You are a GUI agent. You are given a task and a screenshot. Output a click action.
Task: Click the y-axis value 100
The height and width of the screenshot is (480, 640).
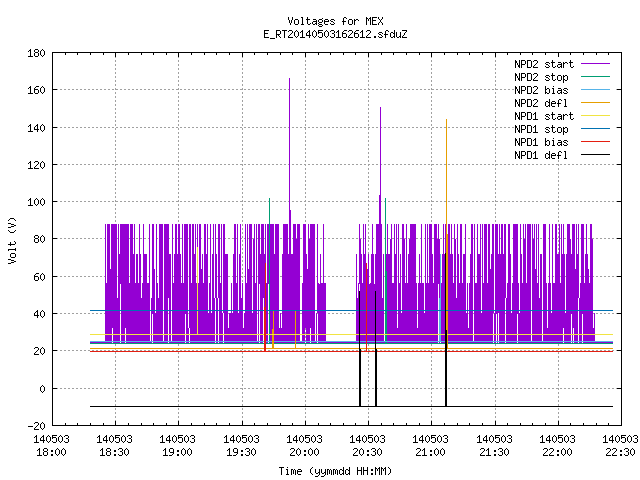(36, 202)
